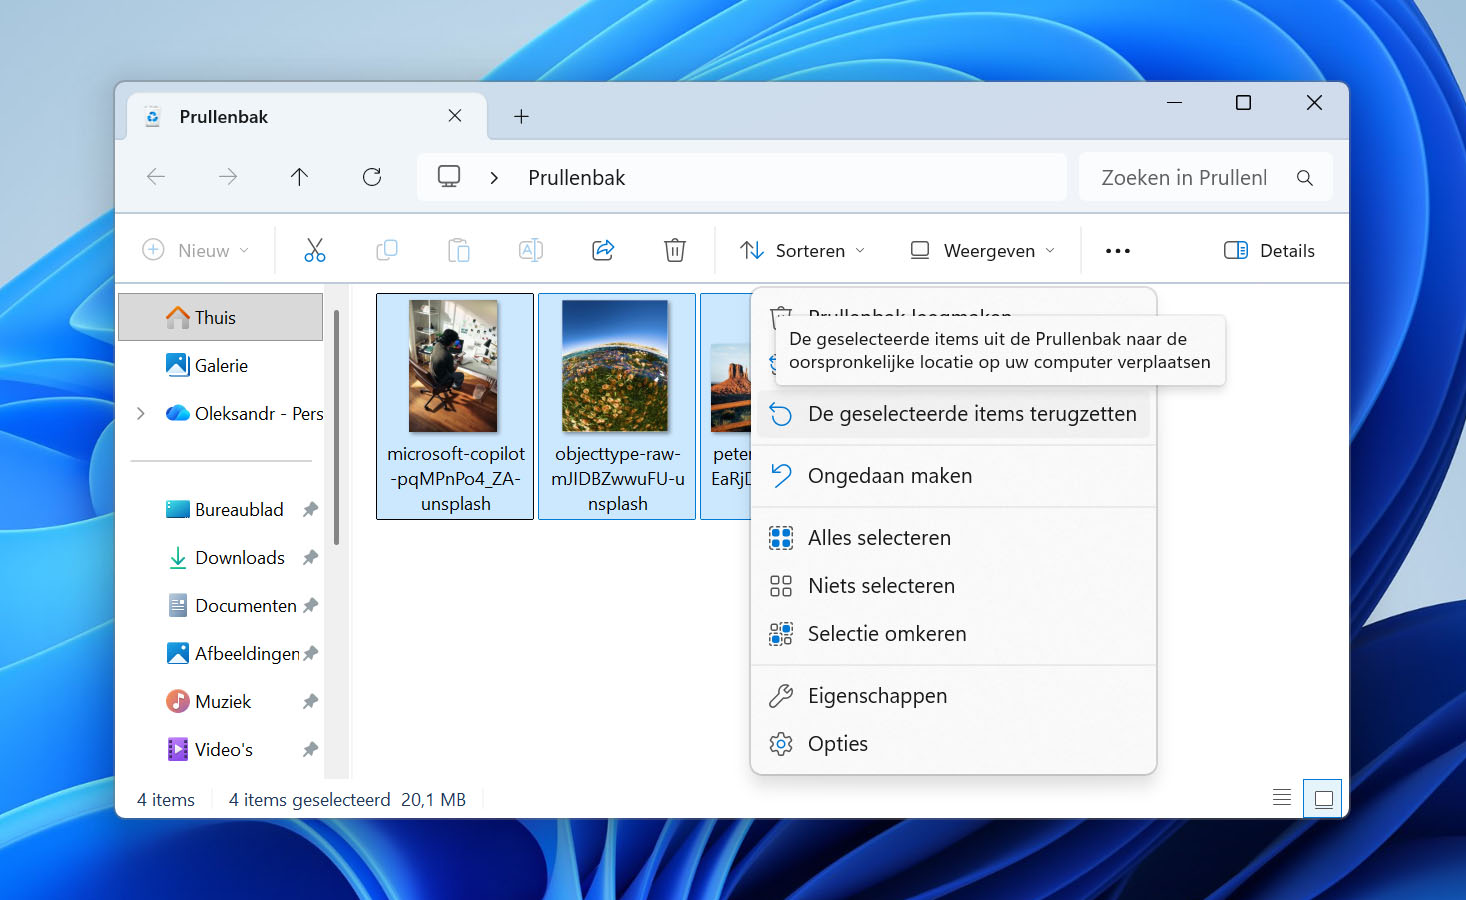Click the magnifier search icon

tap(1304, 177)
